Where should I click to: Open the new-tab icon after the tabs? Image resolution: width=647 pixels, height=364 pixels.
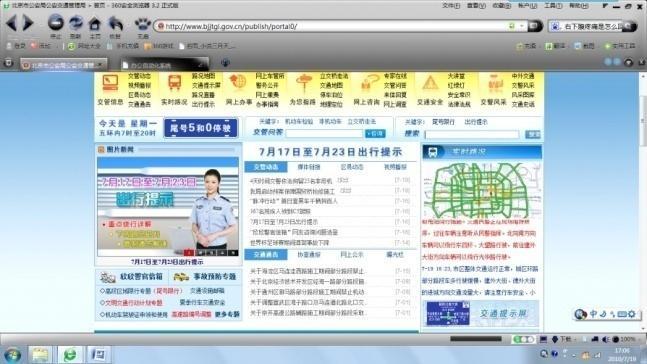pyautogui.click(x=225, y=63)
